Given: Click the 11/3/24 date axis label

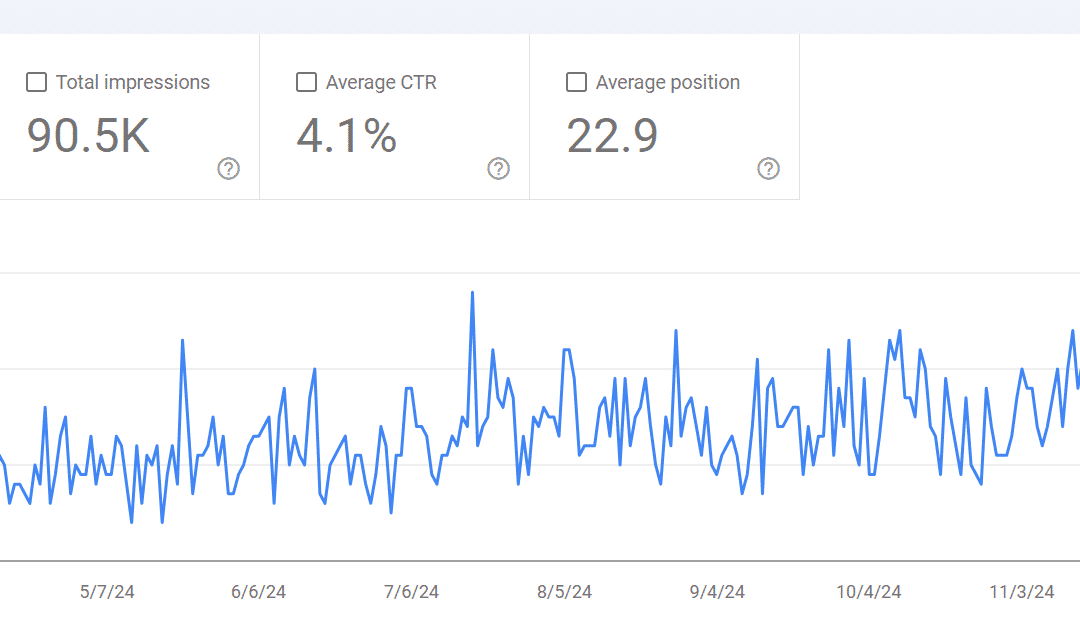Looking at the screenshot, I should point(1021,592).
